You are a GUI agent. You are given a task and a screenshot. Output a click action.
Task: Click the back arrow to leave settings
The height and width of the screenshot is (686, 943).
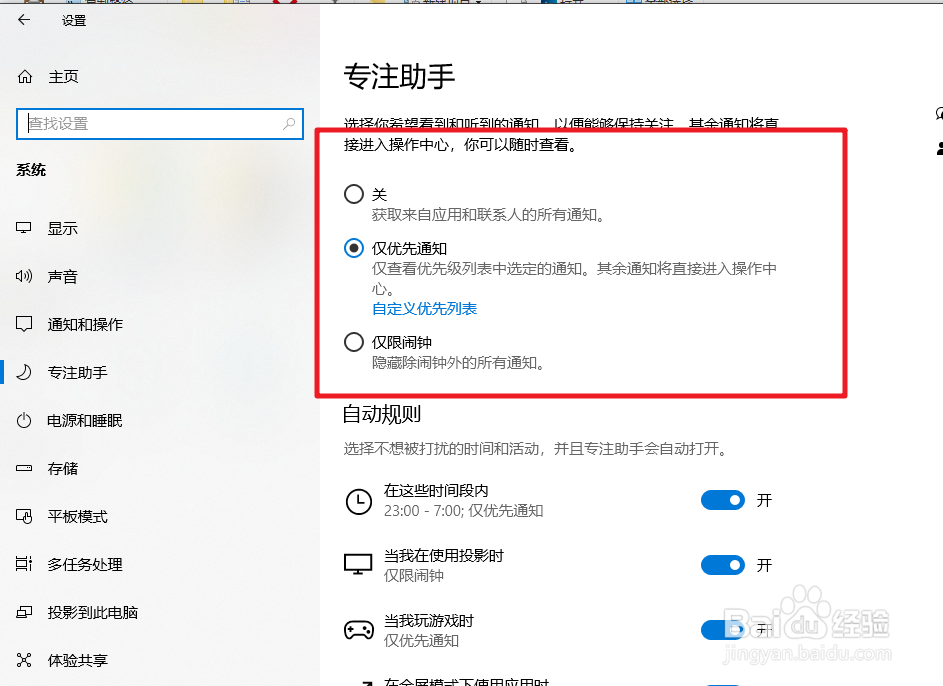[23, 19]
